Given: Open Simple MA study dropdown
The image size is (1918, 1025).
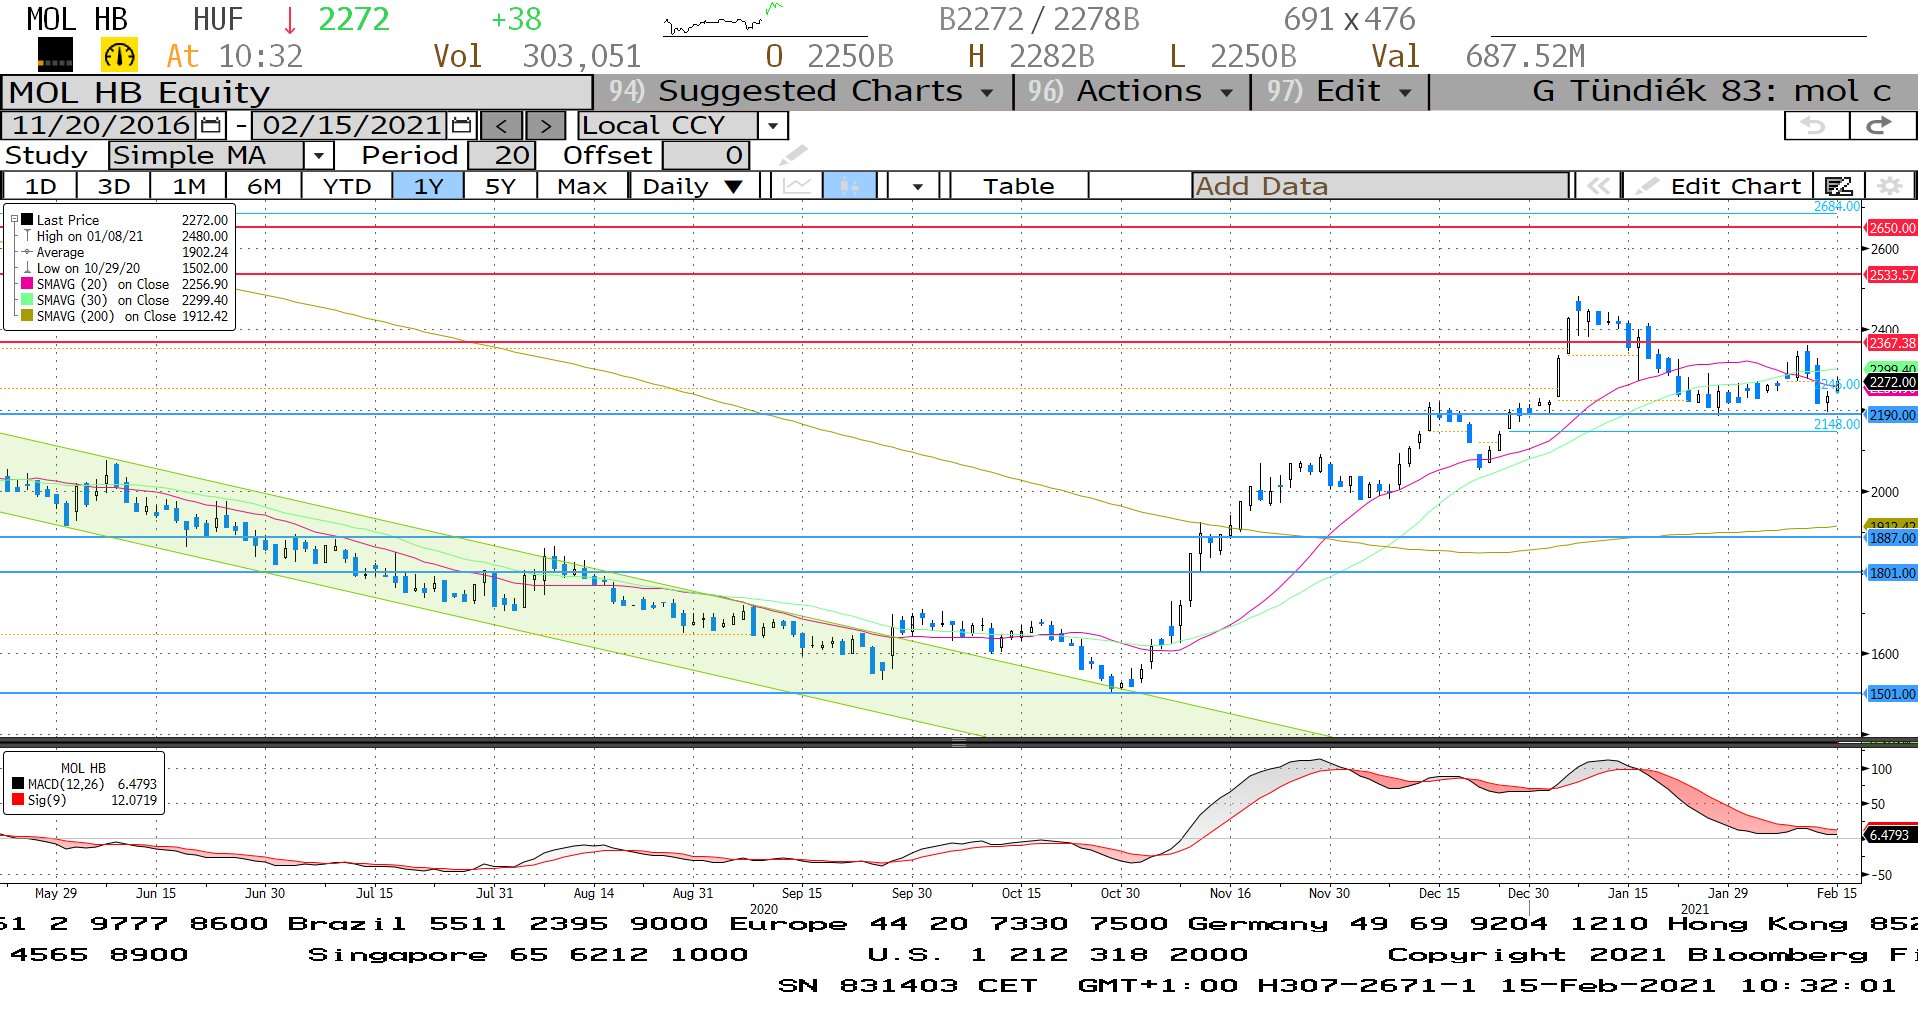Looking at the screenshot, I should pos(318,156).
